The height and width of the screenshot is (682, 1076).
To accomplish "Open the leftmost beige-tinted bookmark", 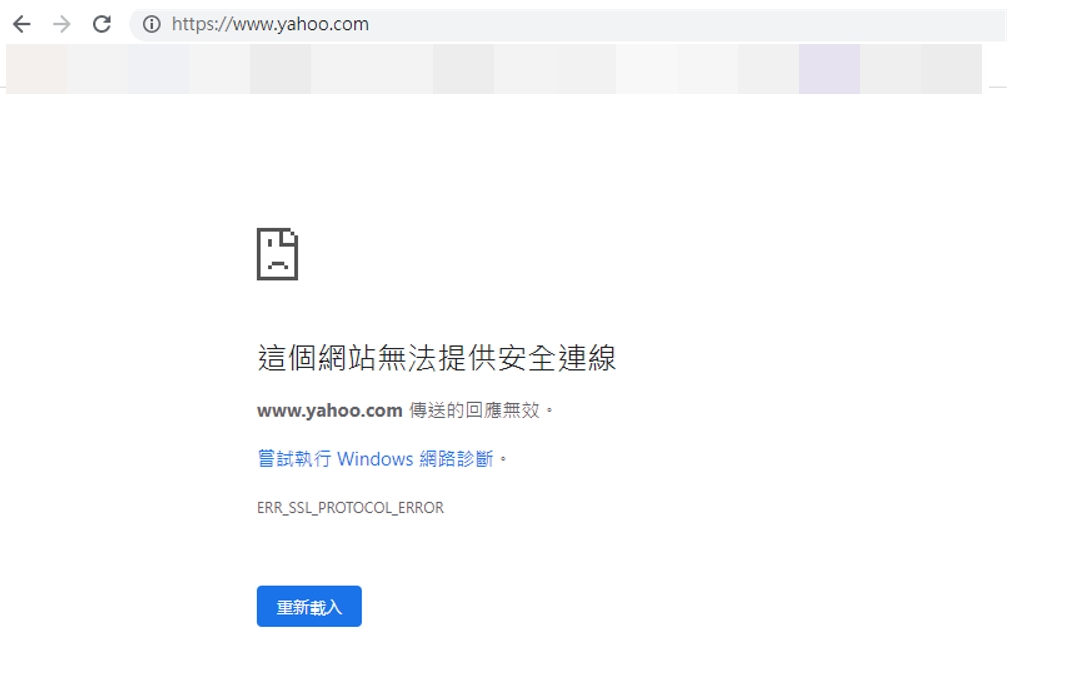I will tap(36, 69).
